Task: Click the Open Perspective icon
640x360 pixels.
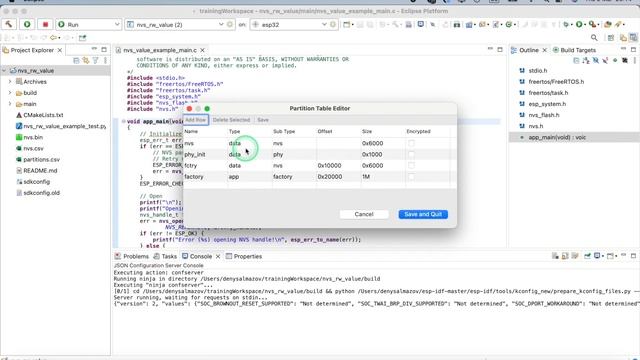Action: click(x=611, y=38)
